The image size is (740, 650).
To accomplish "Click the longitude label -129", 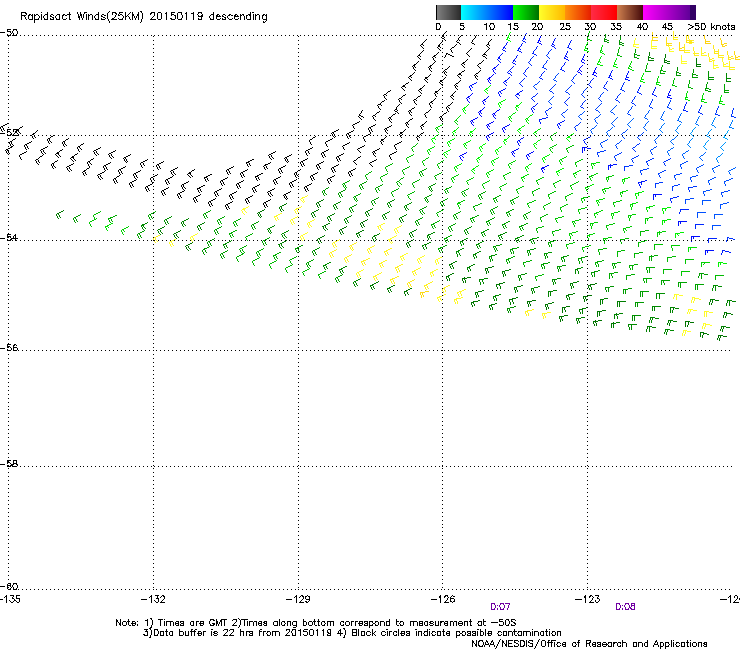I will (298, 599).
